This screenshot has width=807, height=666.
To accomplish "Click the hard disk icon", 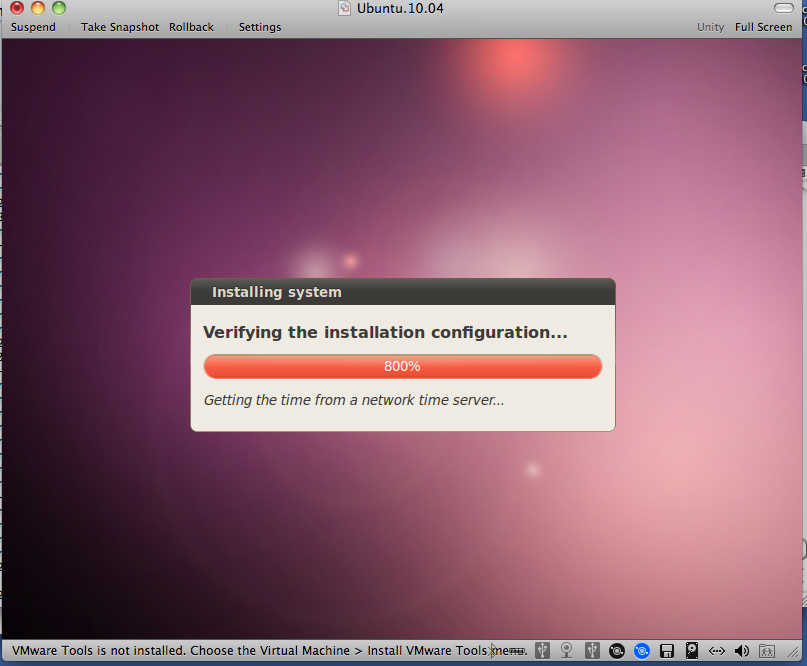I will [x=692, y=651].
